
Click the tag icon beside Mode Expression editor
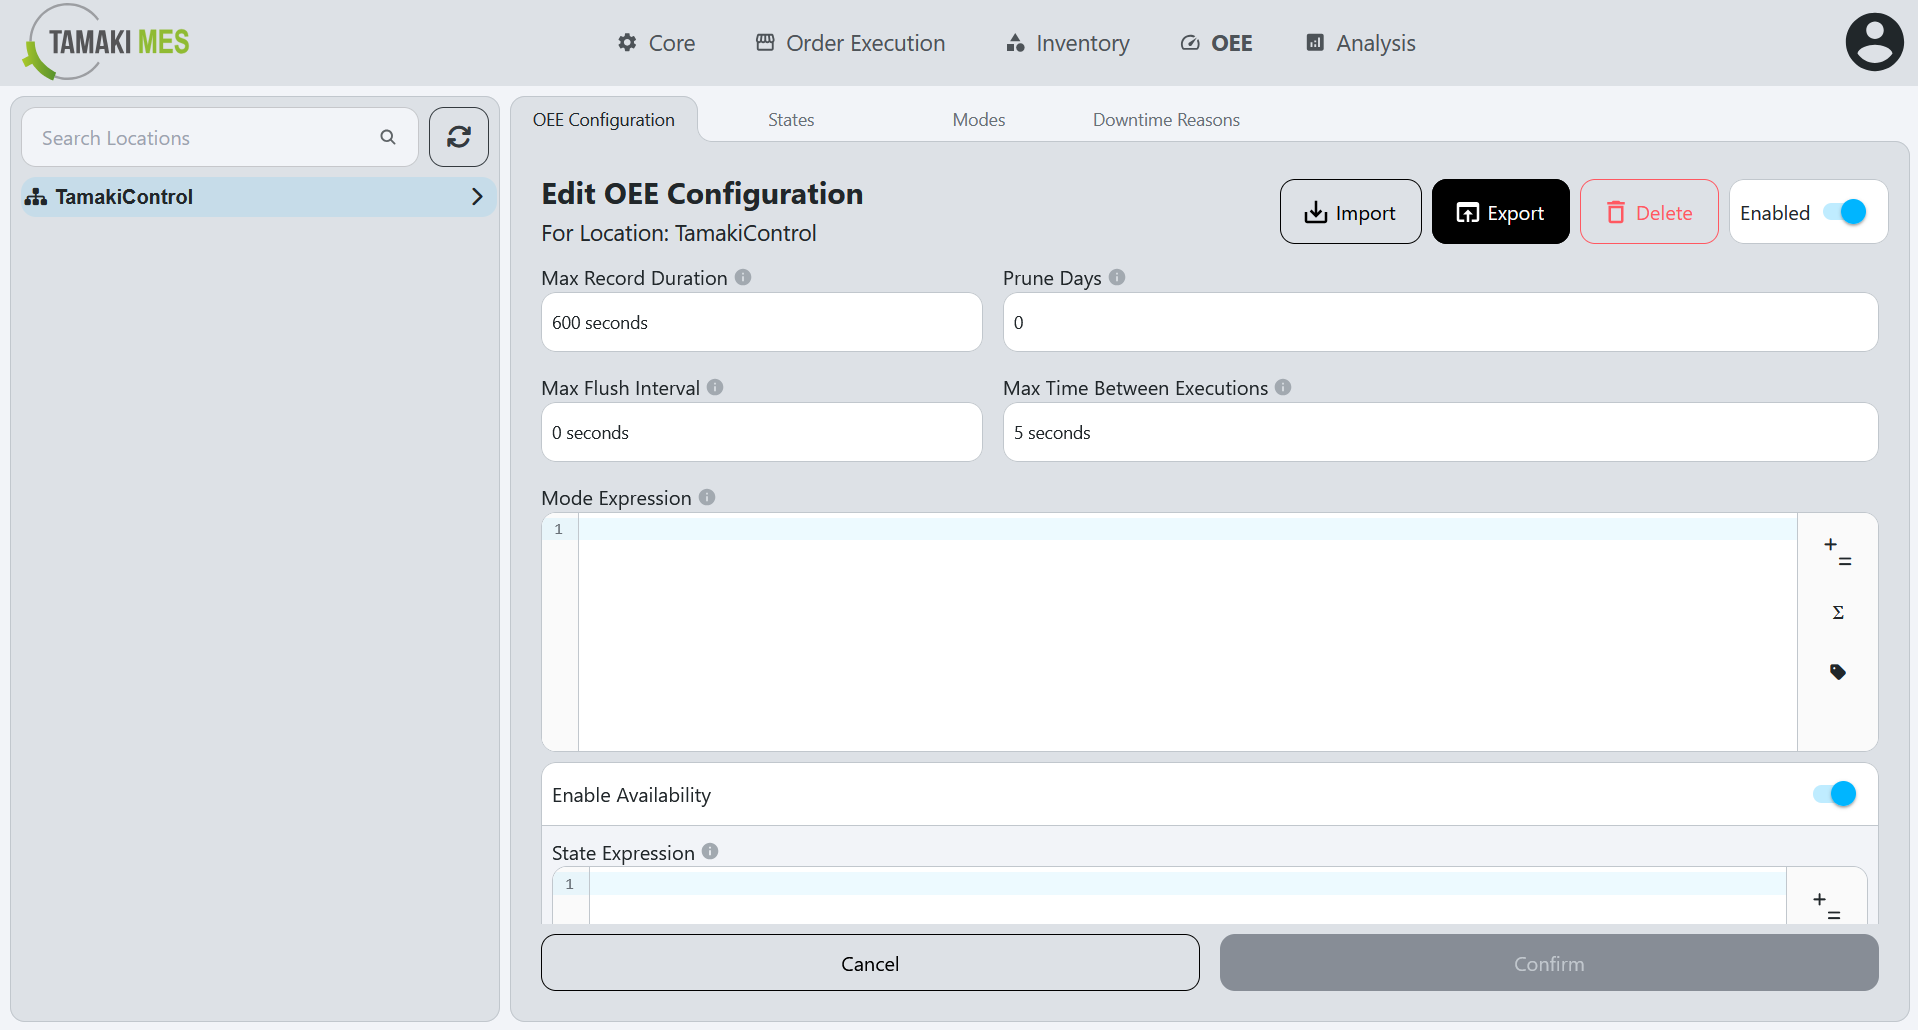pyautogui.click(x=1838, y=671)
